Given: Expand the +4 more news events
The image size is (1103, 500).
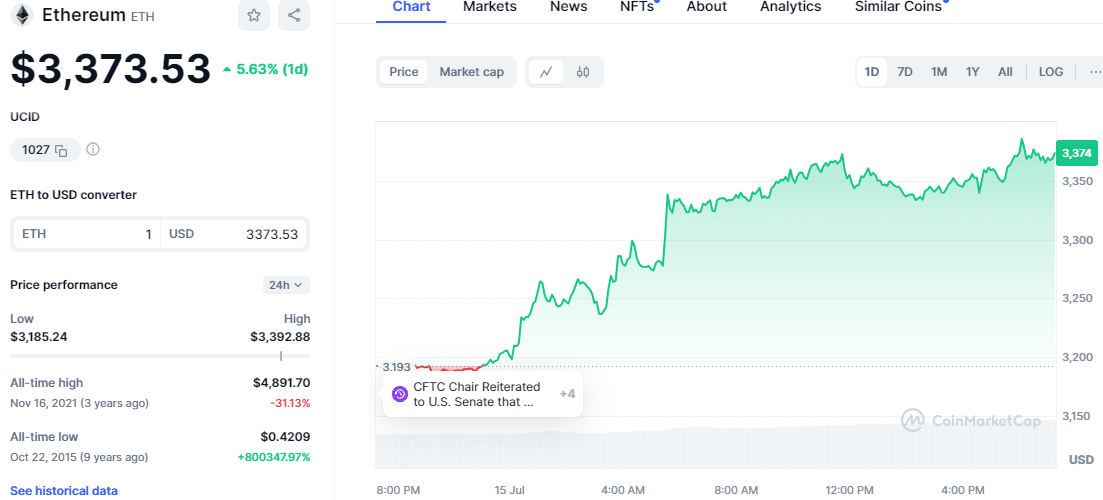Looking at the screenshot, I should (x=567, y=394).
